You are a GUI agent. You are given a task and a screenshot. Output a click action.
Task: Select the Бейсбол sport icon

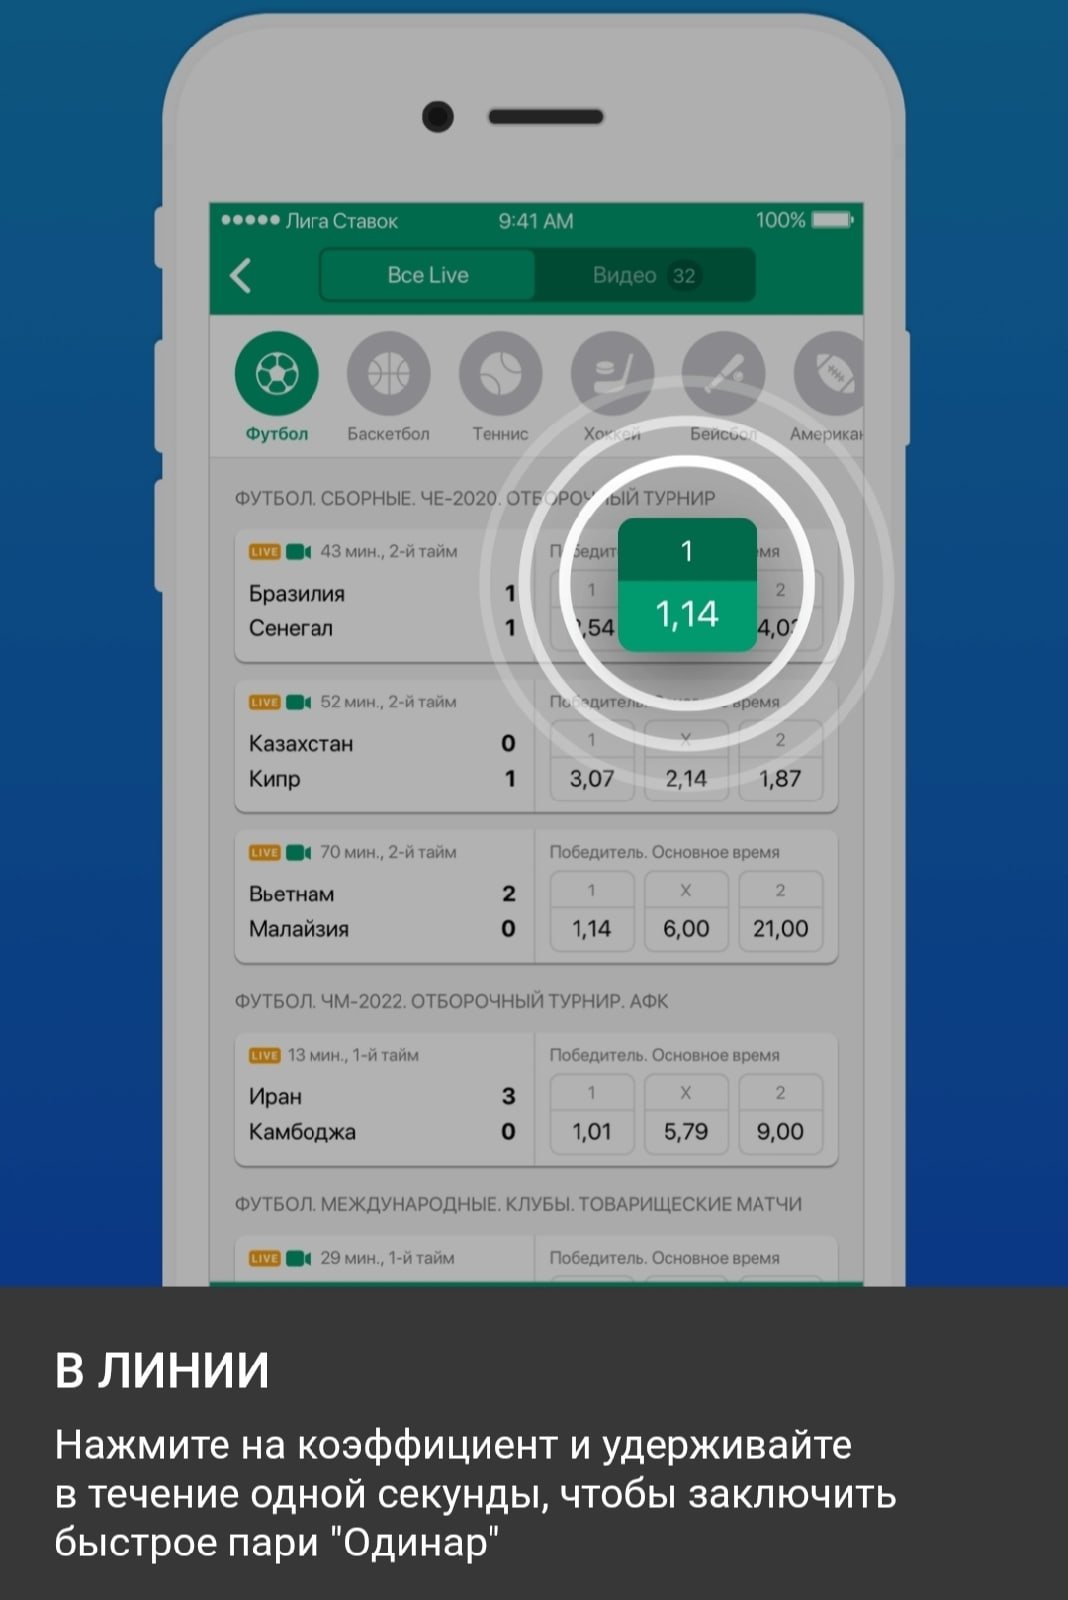[x=724, y=373]
